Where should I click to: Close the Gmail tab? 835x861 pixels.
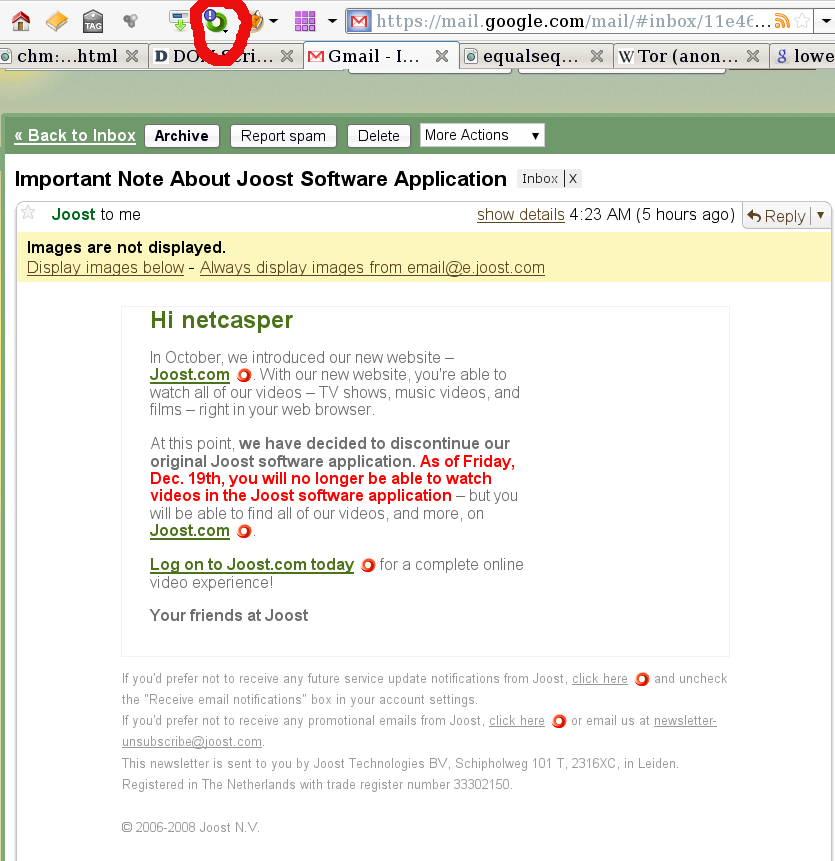coord(442,56)
